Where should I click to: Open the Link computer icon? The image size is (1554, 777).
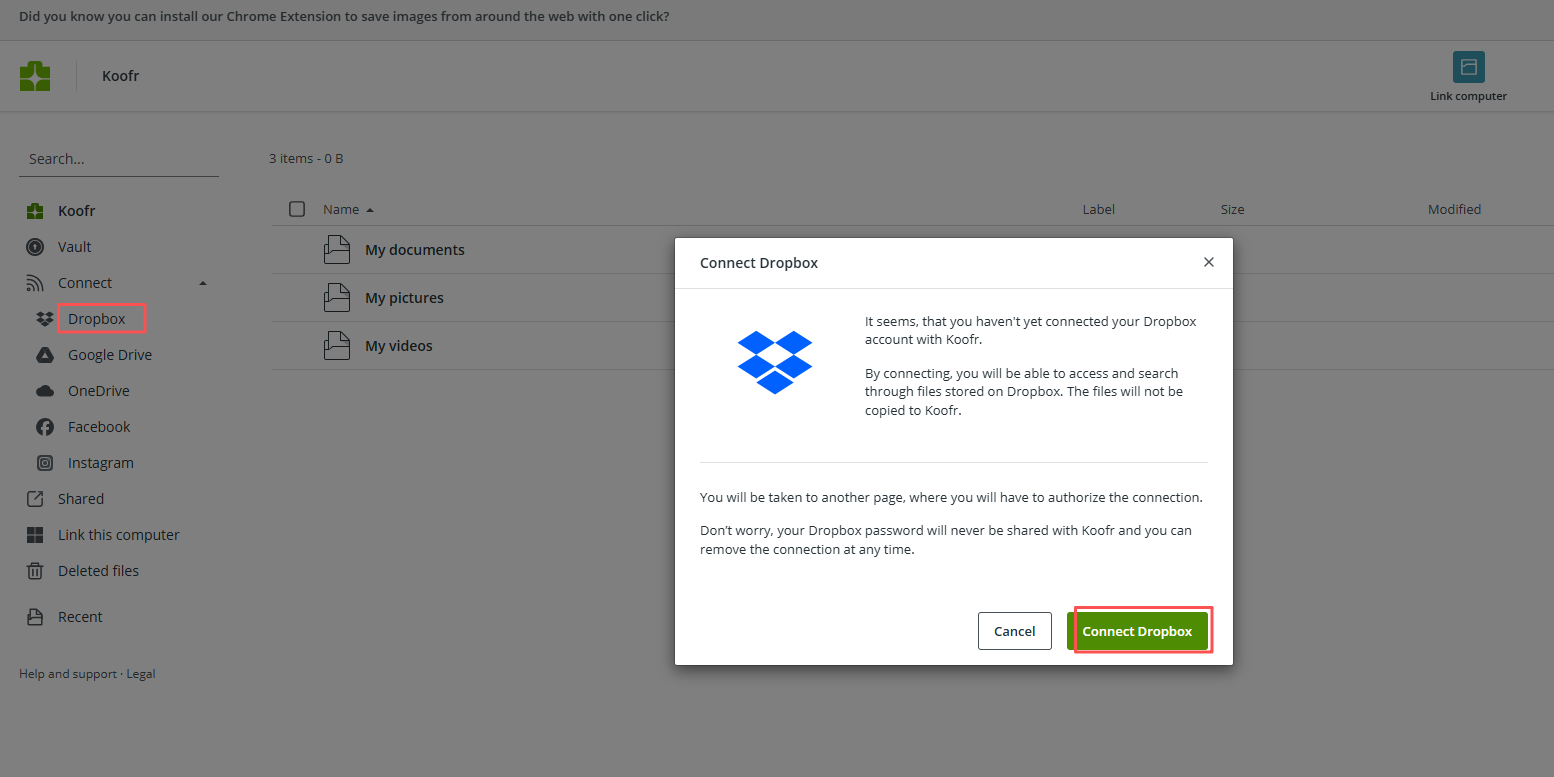[1468, 67]
